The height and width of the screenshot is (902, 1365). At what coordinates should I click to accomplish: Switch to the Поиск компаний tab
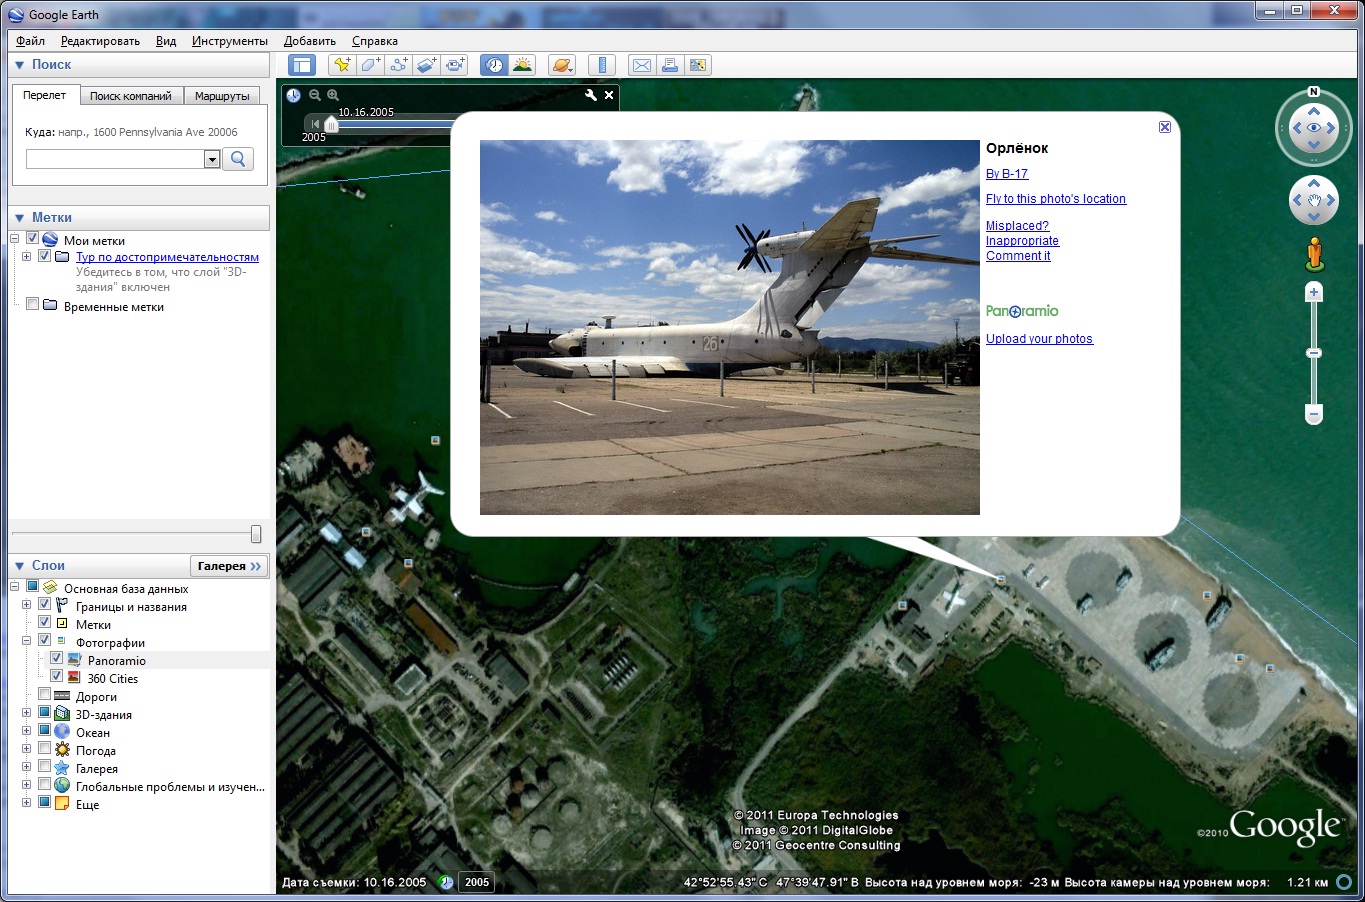click(131, 96)
